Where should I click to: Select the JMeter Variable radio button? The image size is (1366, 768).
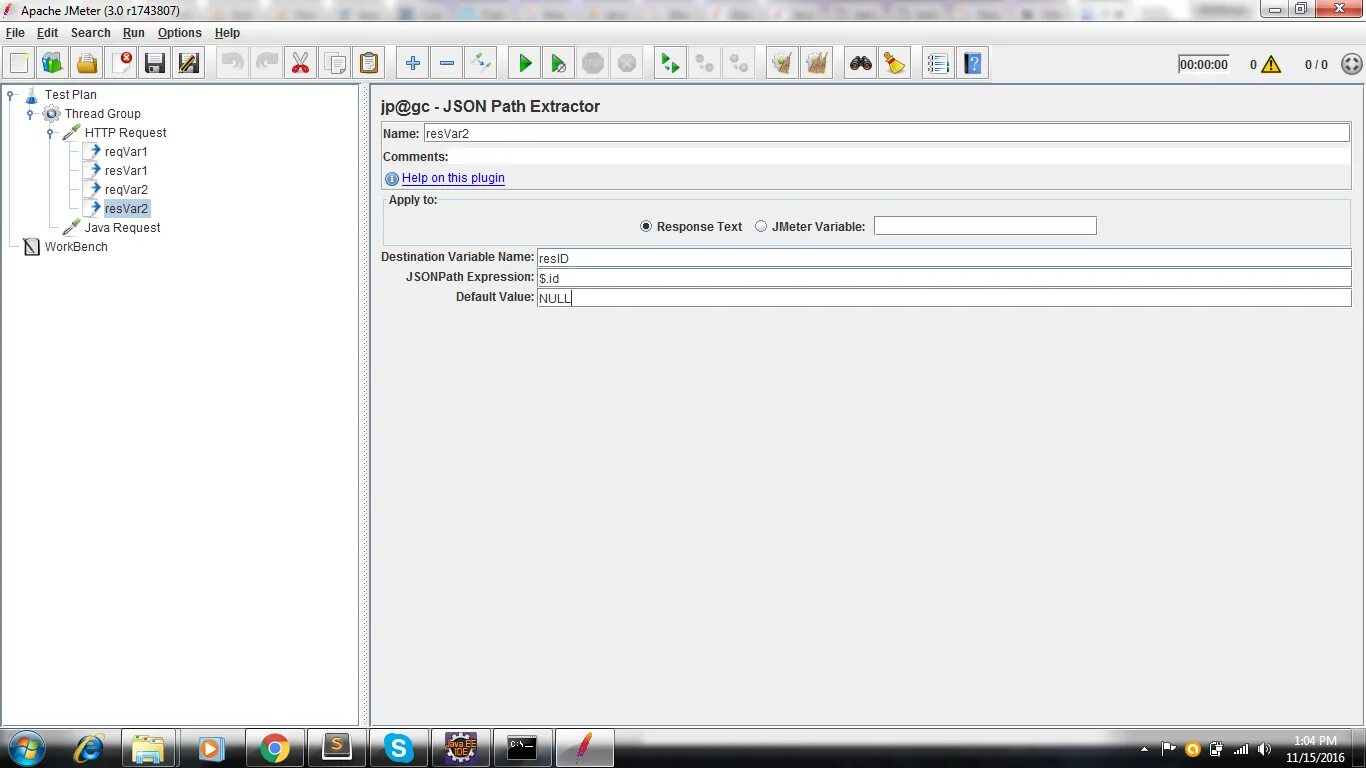(761, 226)
